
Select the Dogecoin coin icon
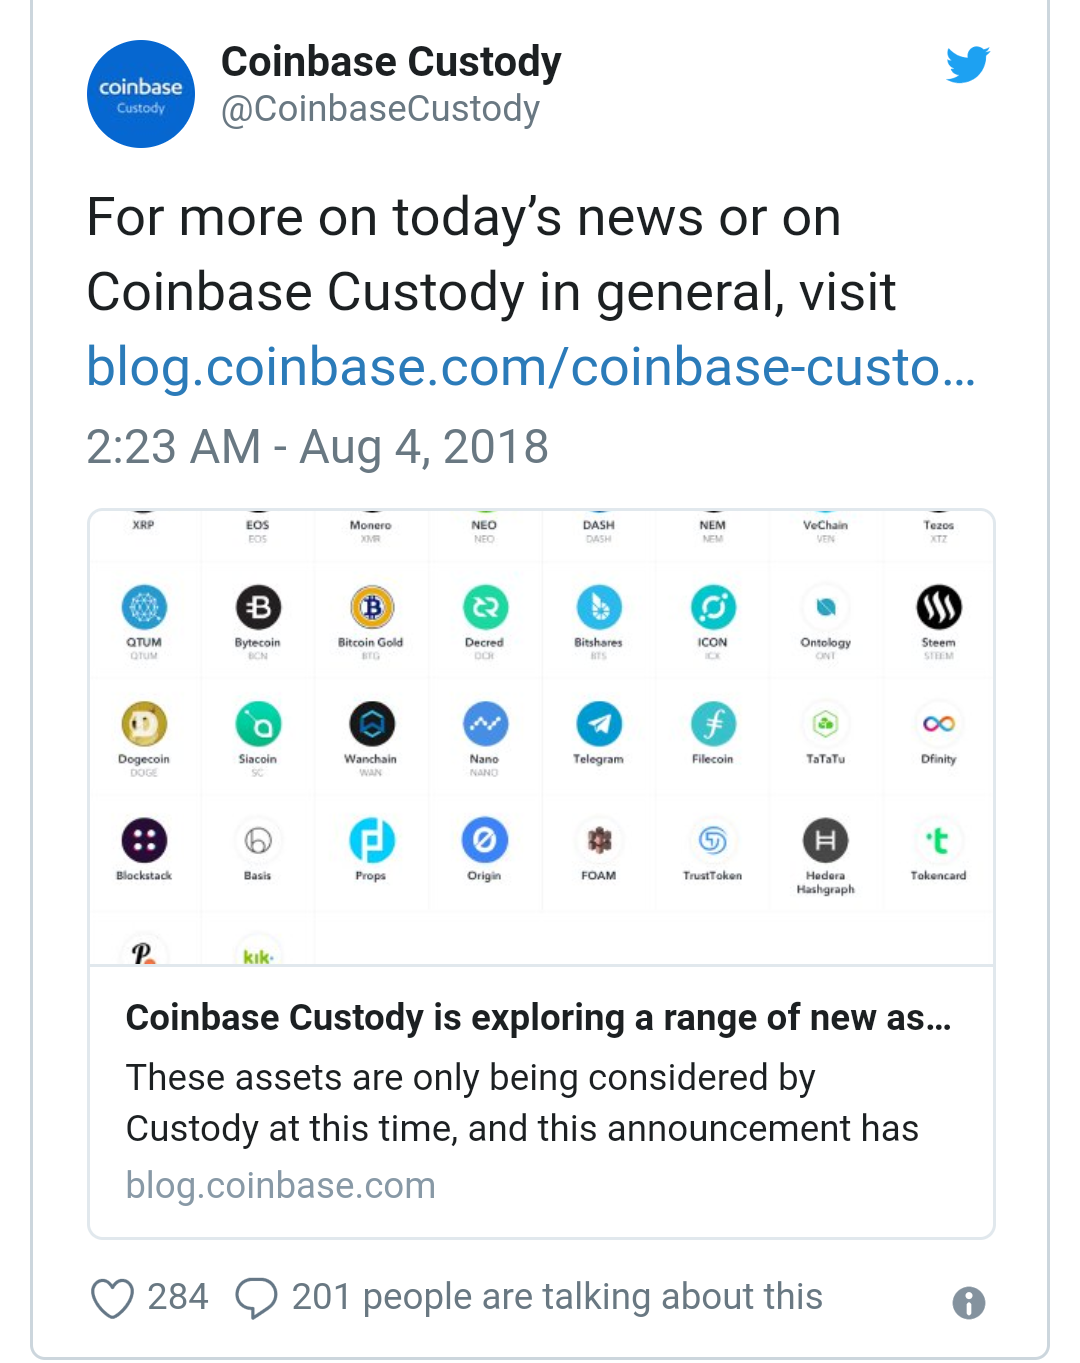[x=144, y=724]
